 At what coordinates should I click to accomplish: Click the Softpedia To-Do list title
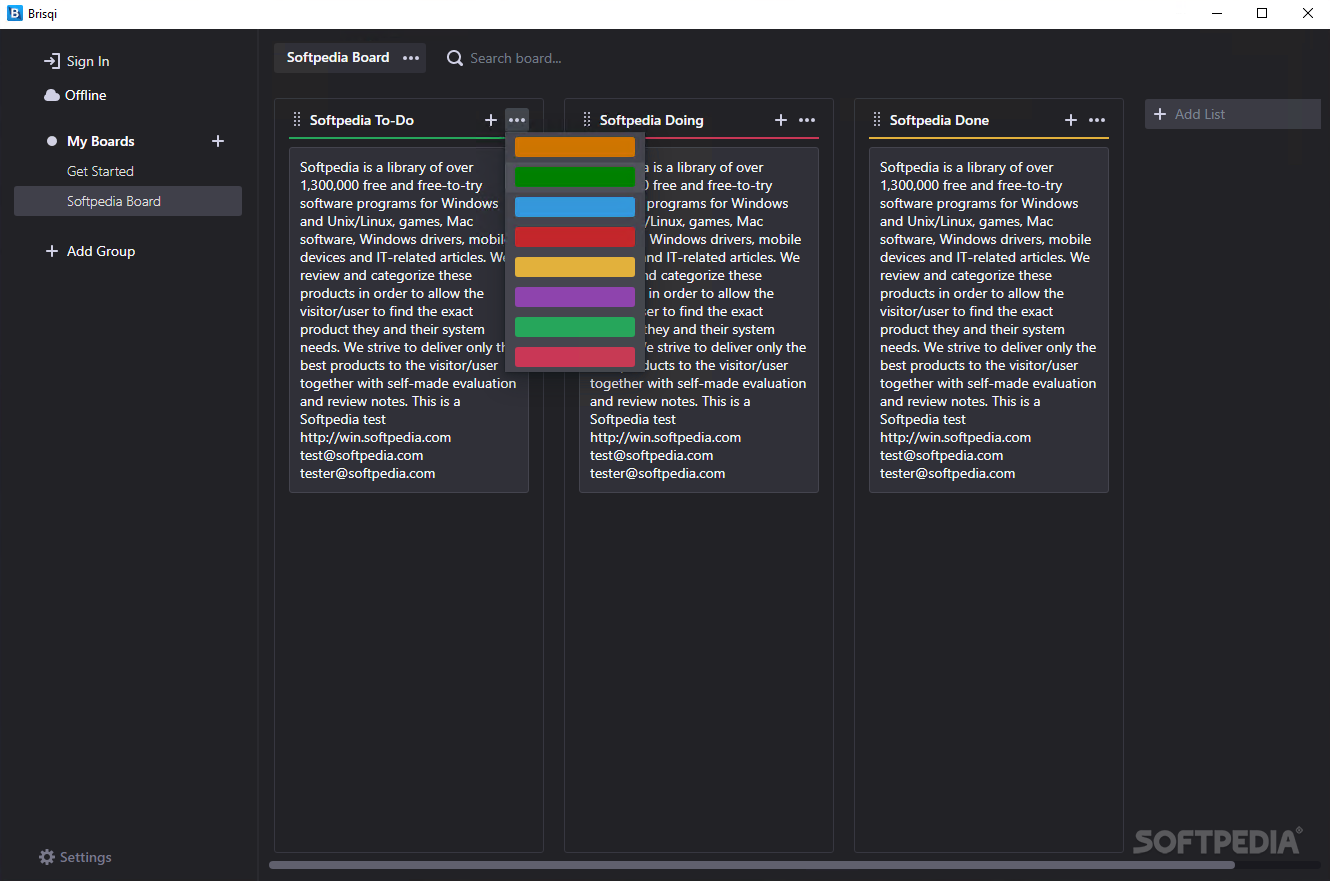point(362,120)
